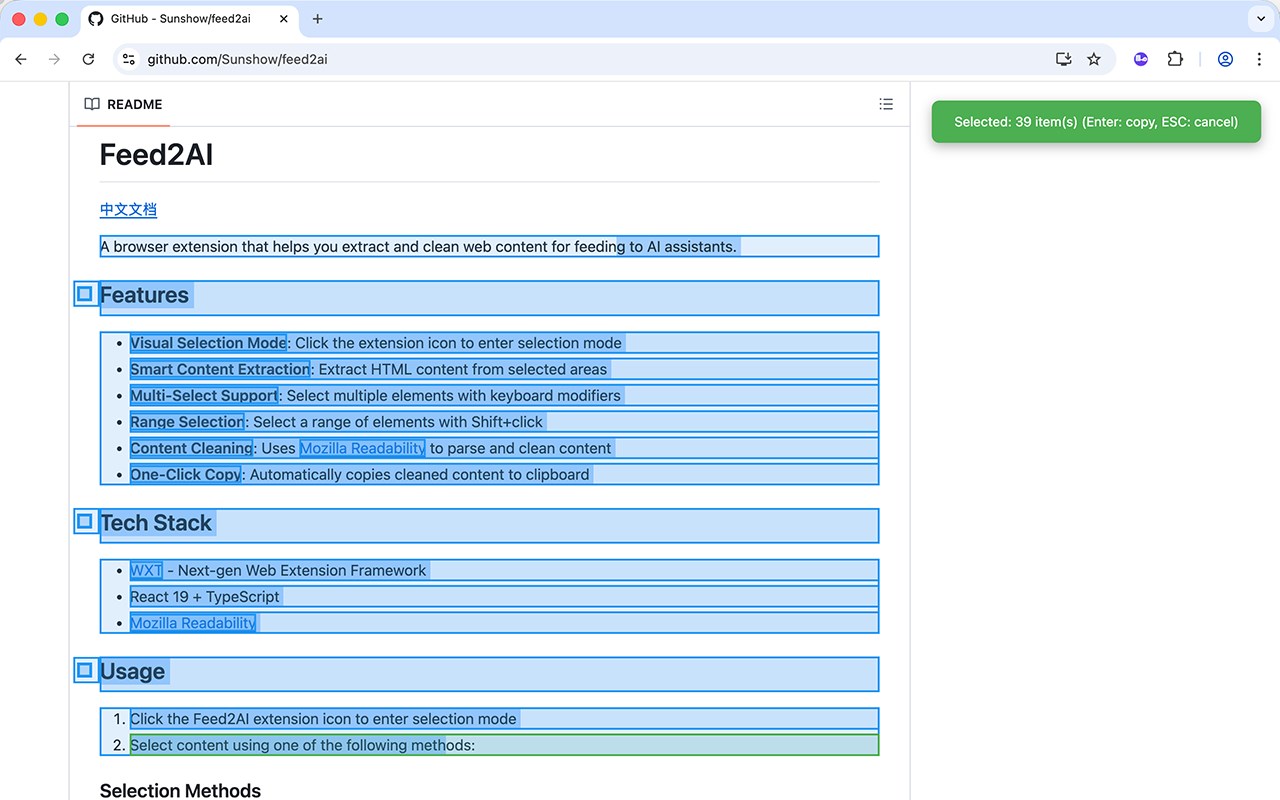Click the forward navigation arrow
1280x800 pixels.
(x=54, y=59)
